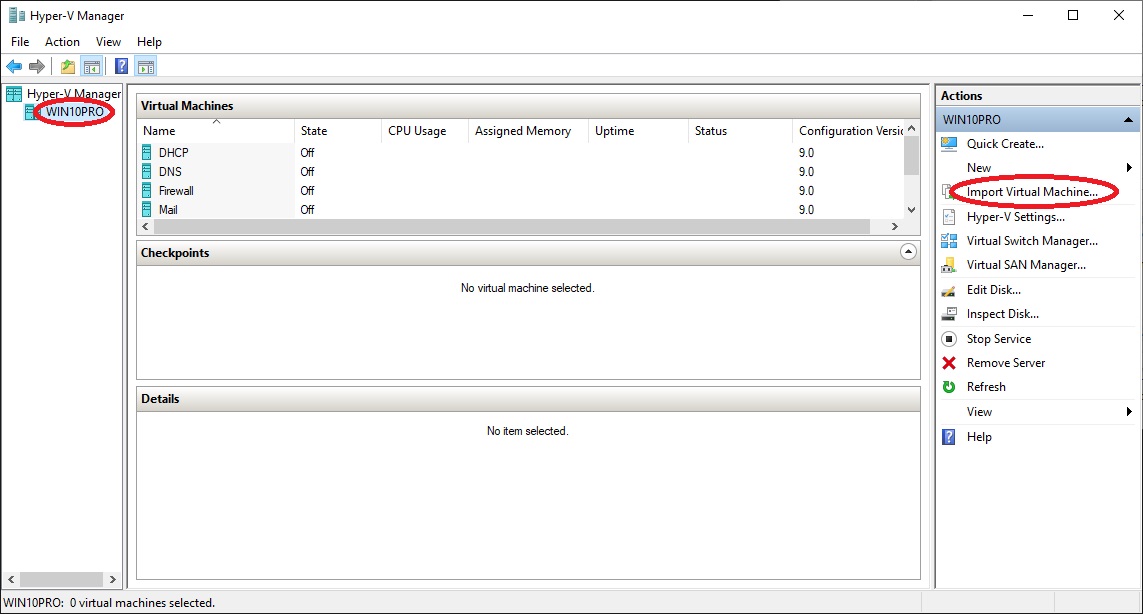Click the Virtual Switch Manager icon
This screenshot has width=1143, height=614.
click(x=948, y=241)
